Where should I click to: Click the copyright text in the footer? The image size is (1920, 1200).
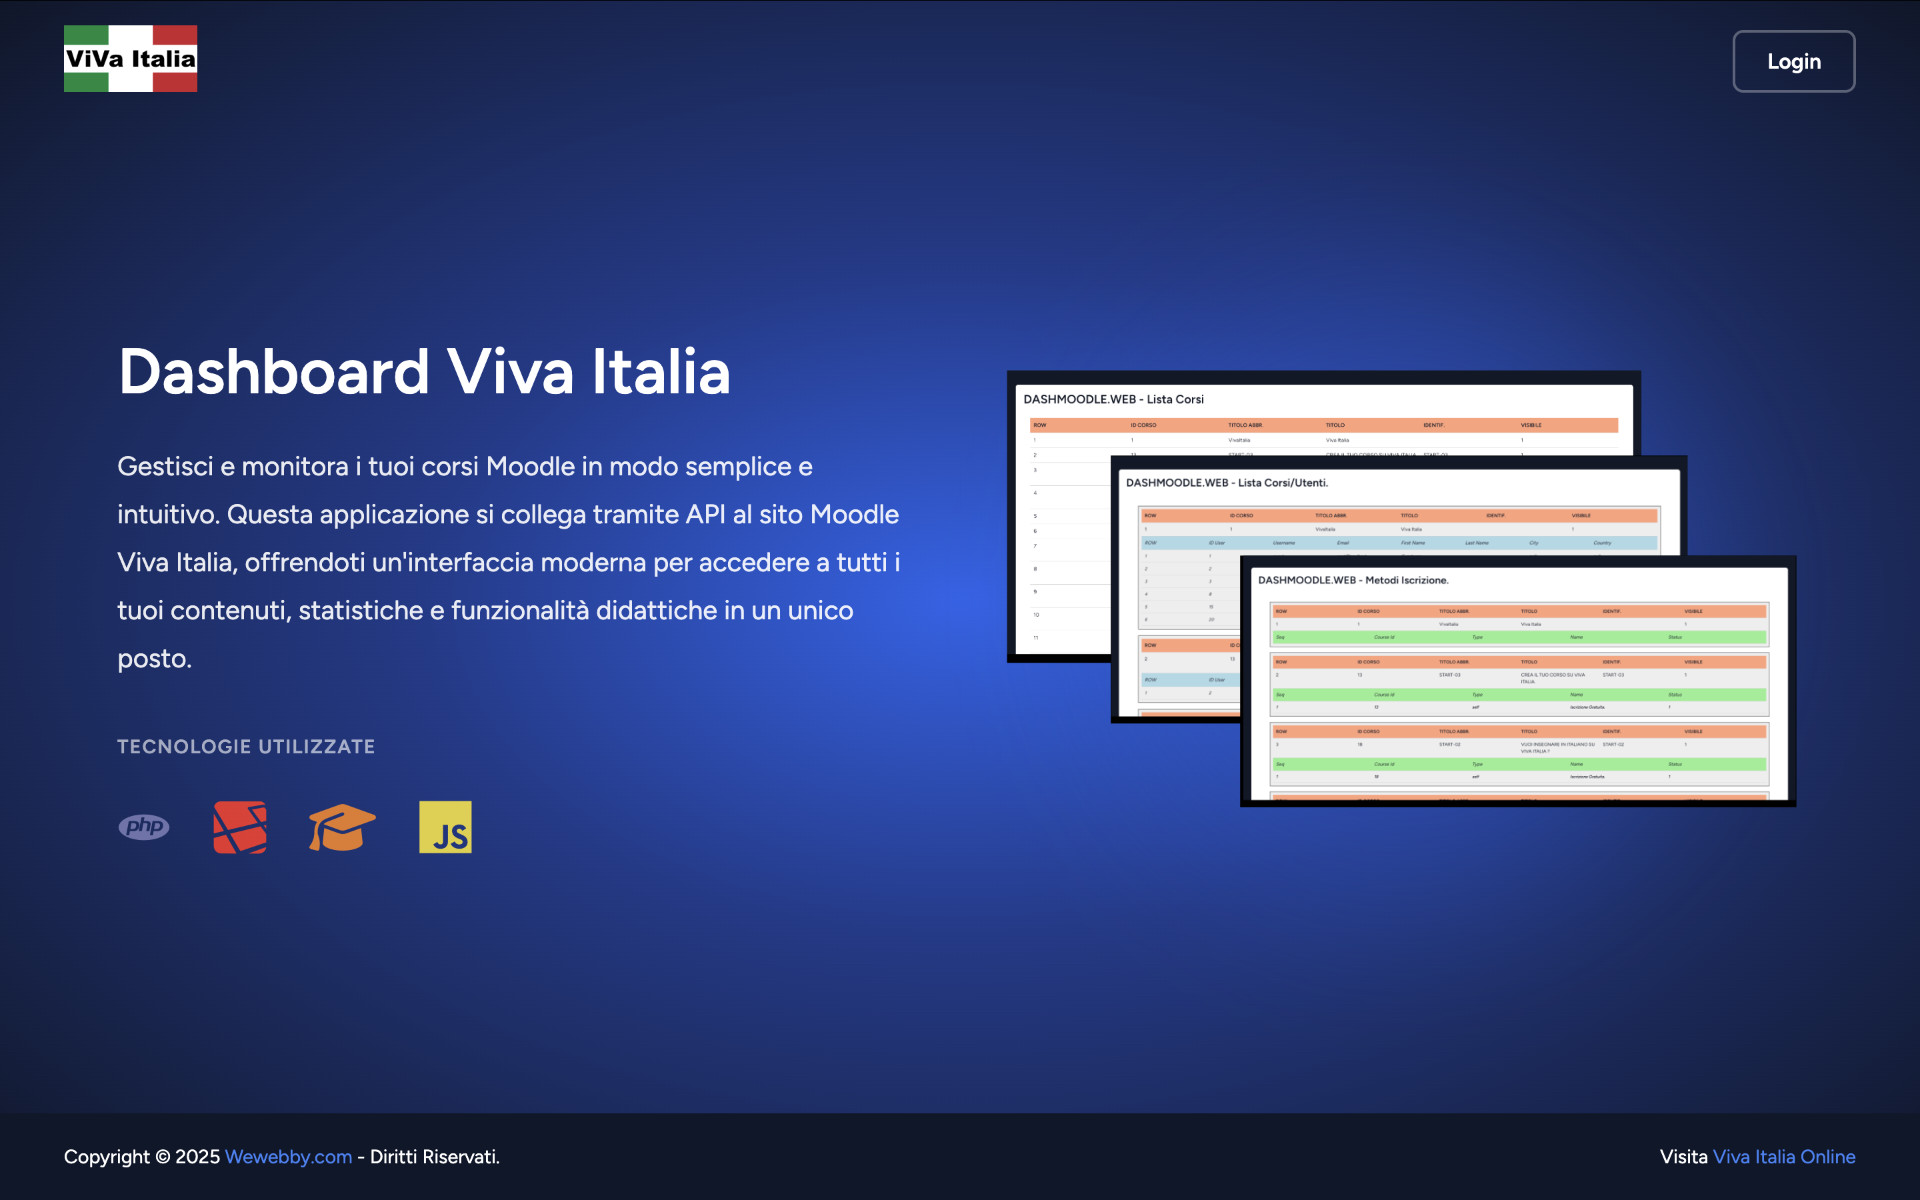click(143, 1157)
